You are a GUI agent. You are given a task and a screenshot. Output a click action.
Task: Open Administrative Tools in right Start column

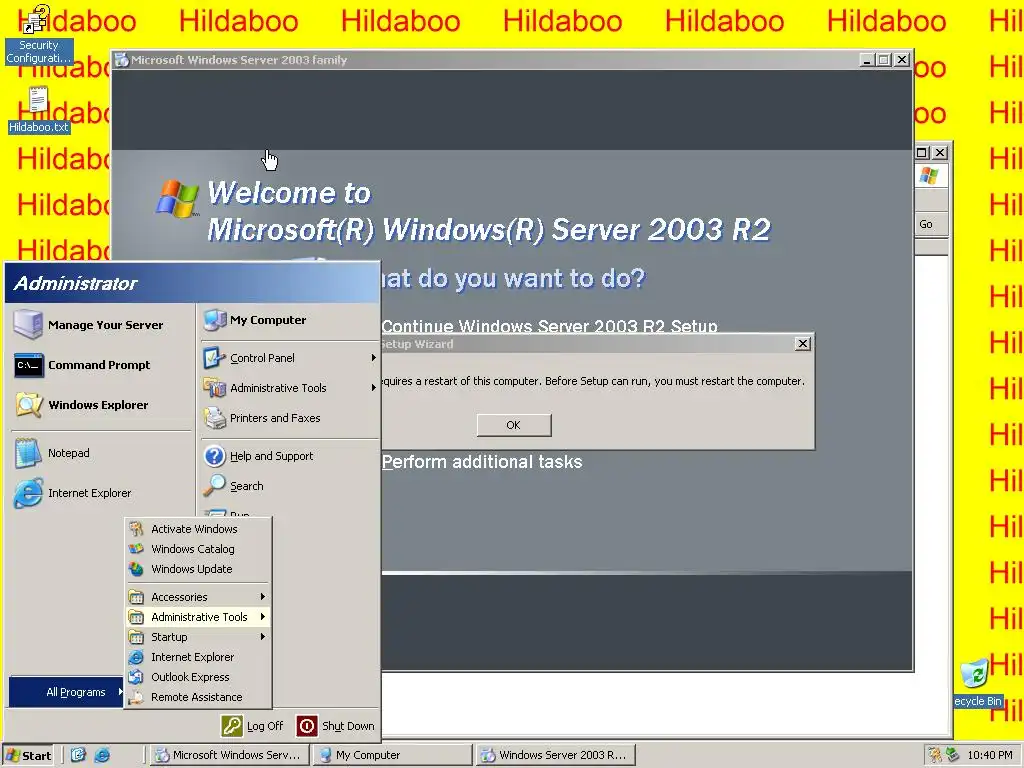coord(289,388)
